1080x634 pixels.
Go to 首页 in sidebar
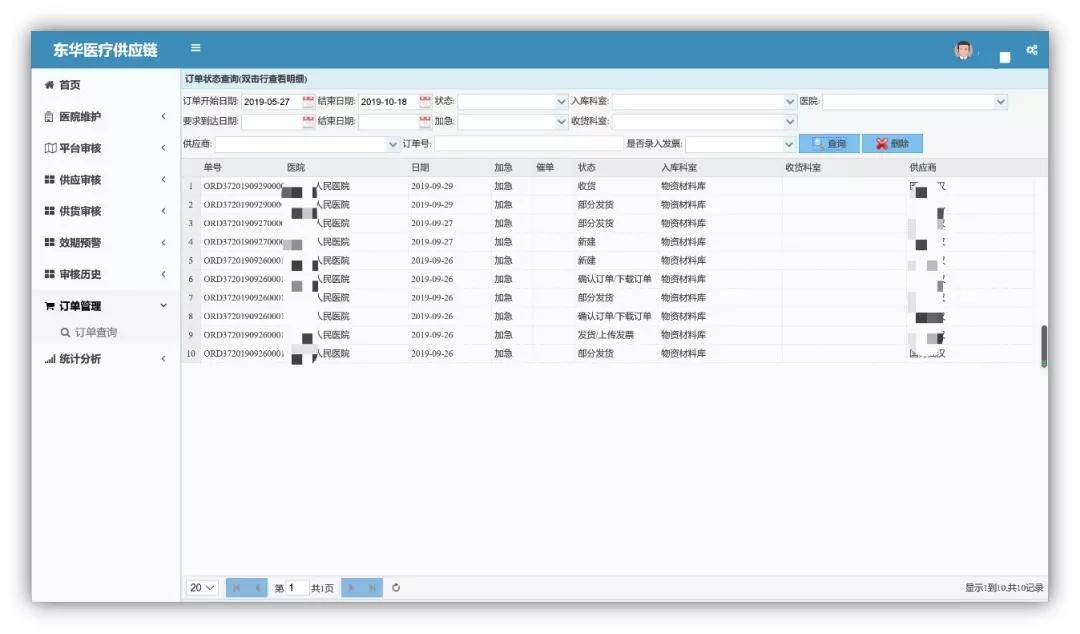point(69,85)
